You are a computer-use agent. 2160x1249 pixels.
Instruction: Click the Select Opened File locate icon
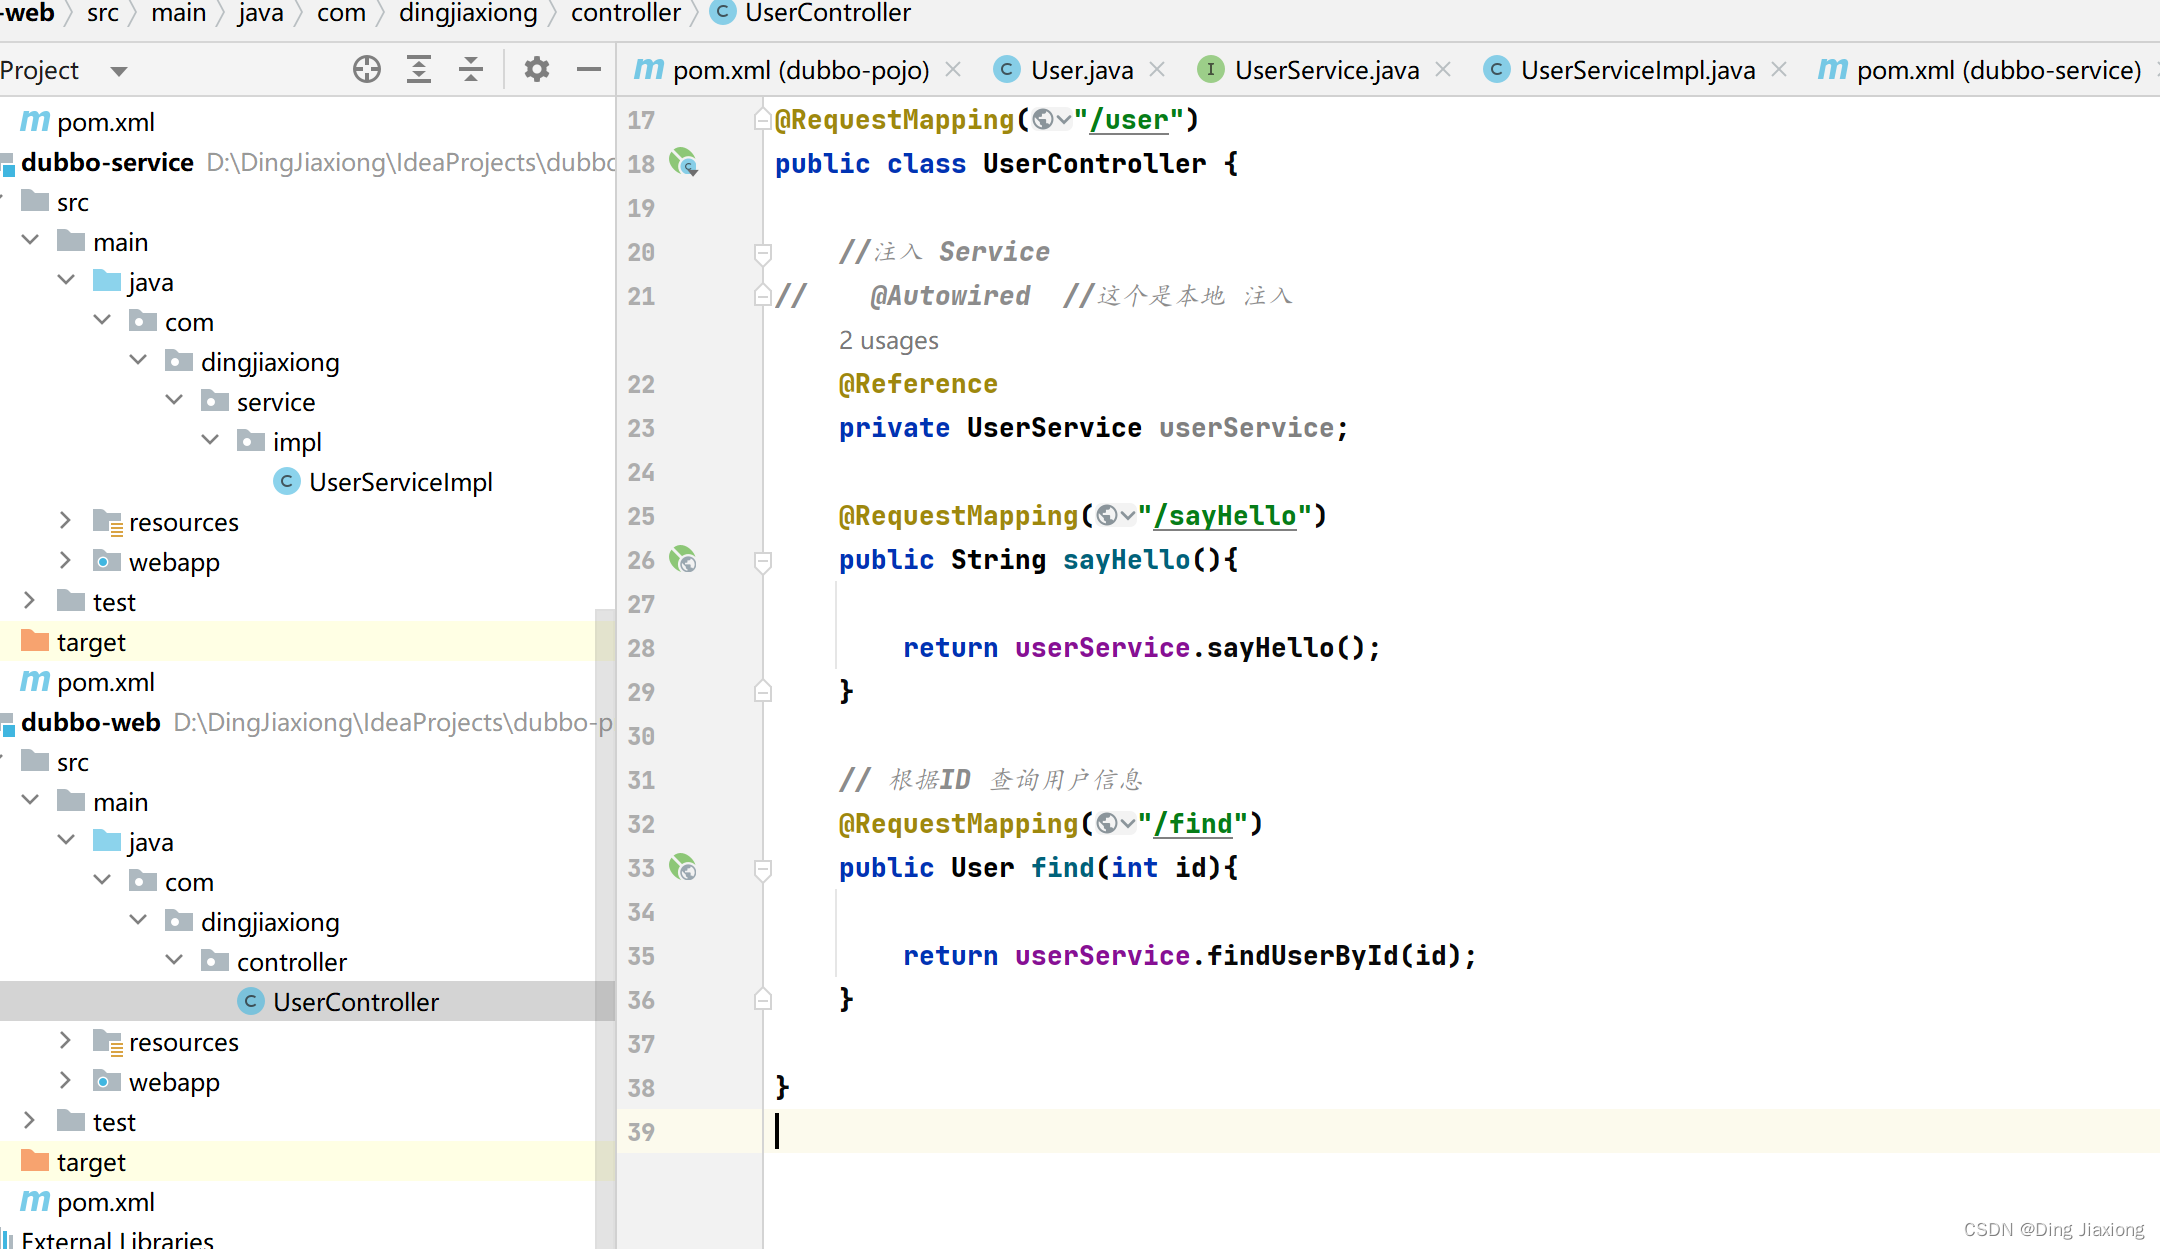(367, 69)
